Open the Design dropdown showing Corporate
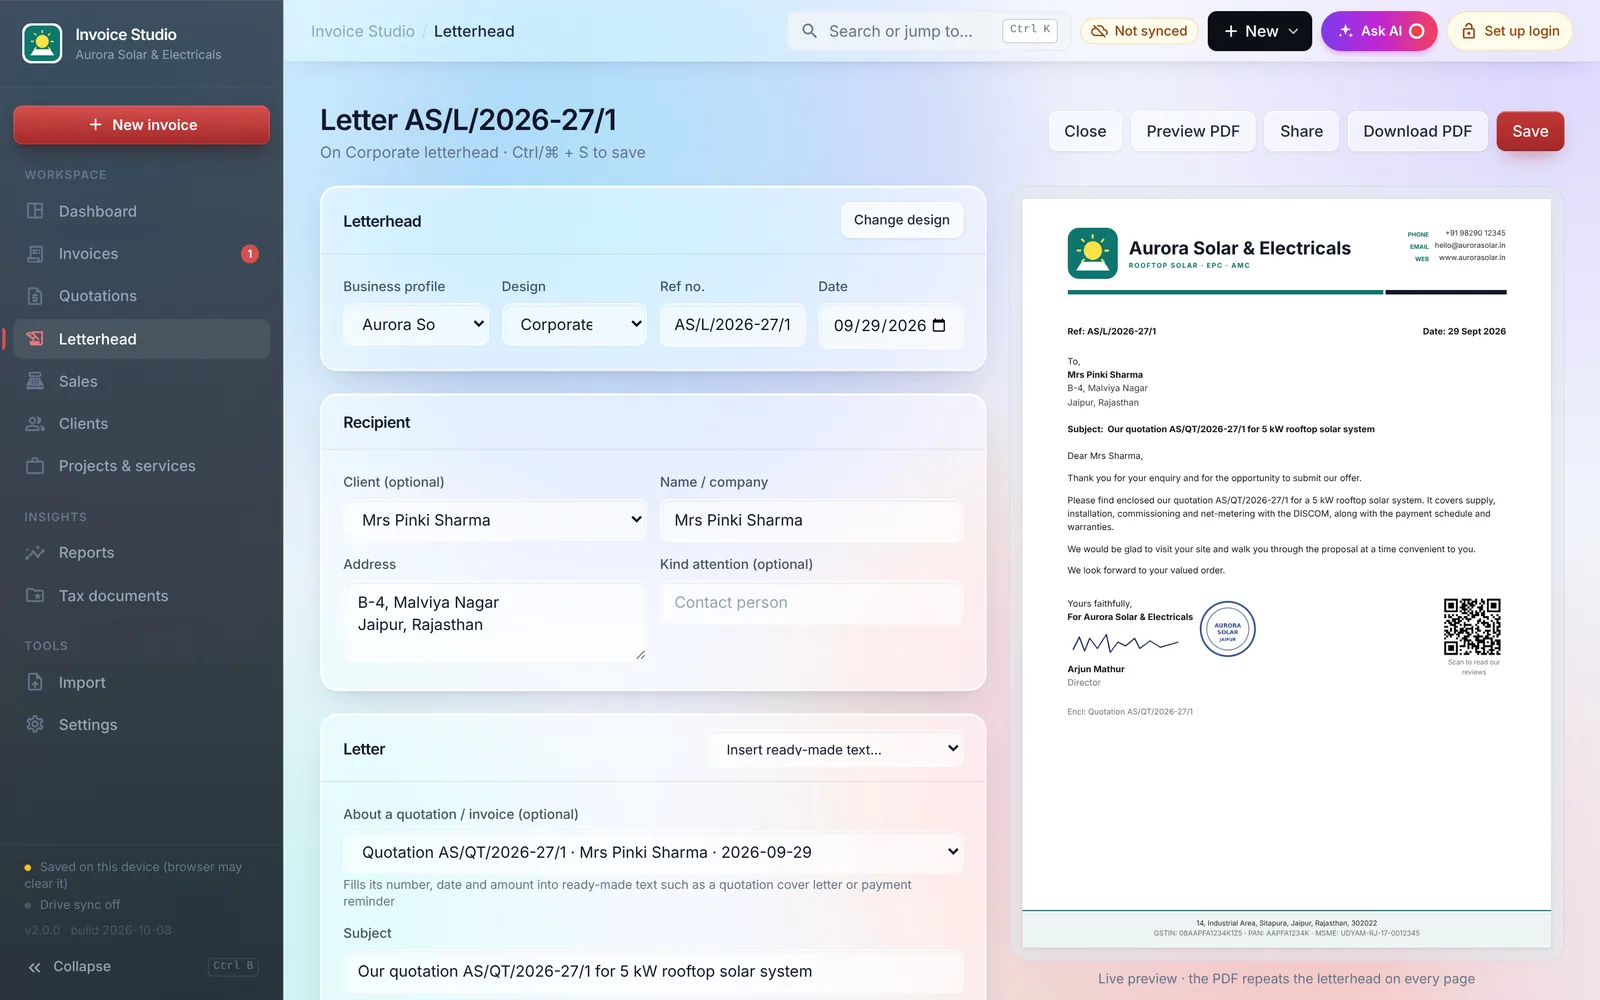This screenshot has height=1000, width=1600. (574, 325)
